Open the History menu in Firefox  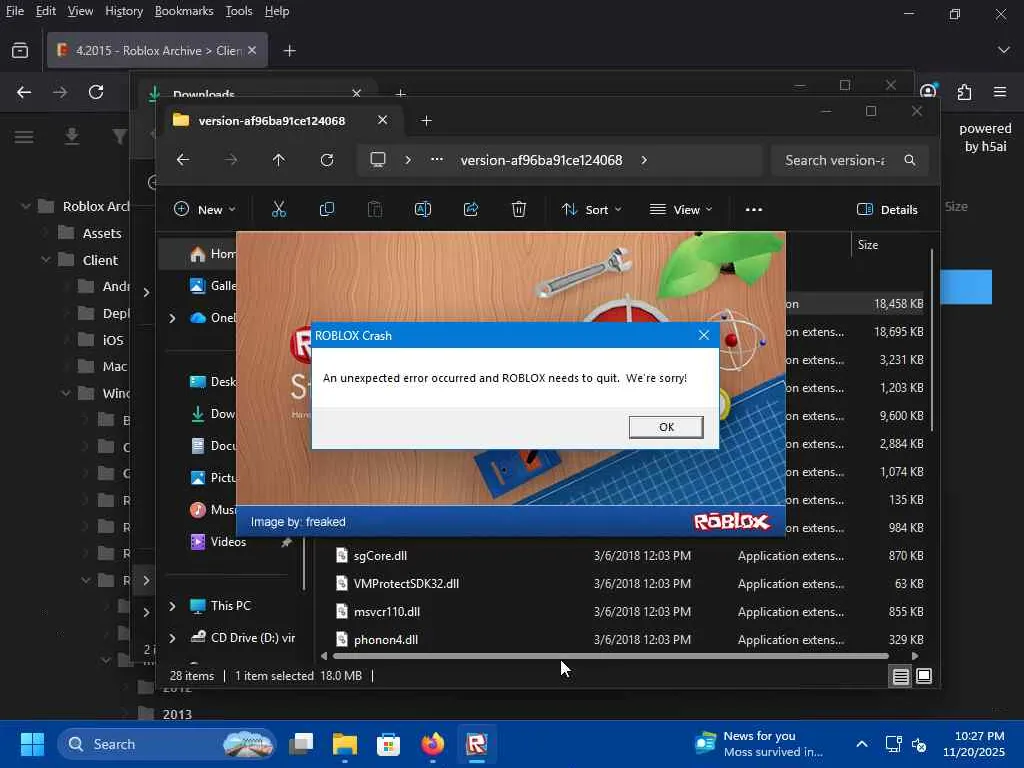click(124, 11)
